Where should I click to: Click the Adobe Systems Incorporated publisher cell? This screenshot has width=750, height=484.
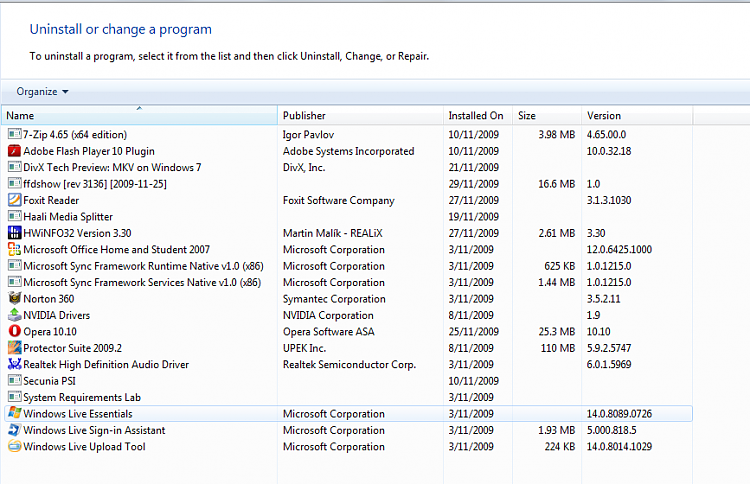point(348,151)
